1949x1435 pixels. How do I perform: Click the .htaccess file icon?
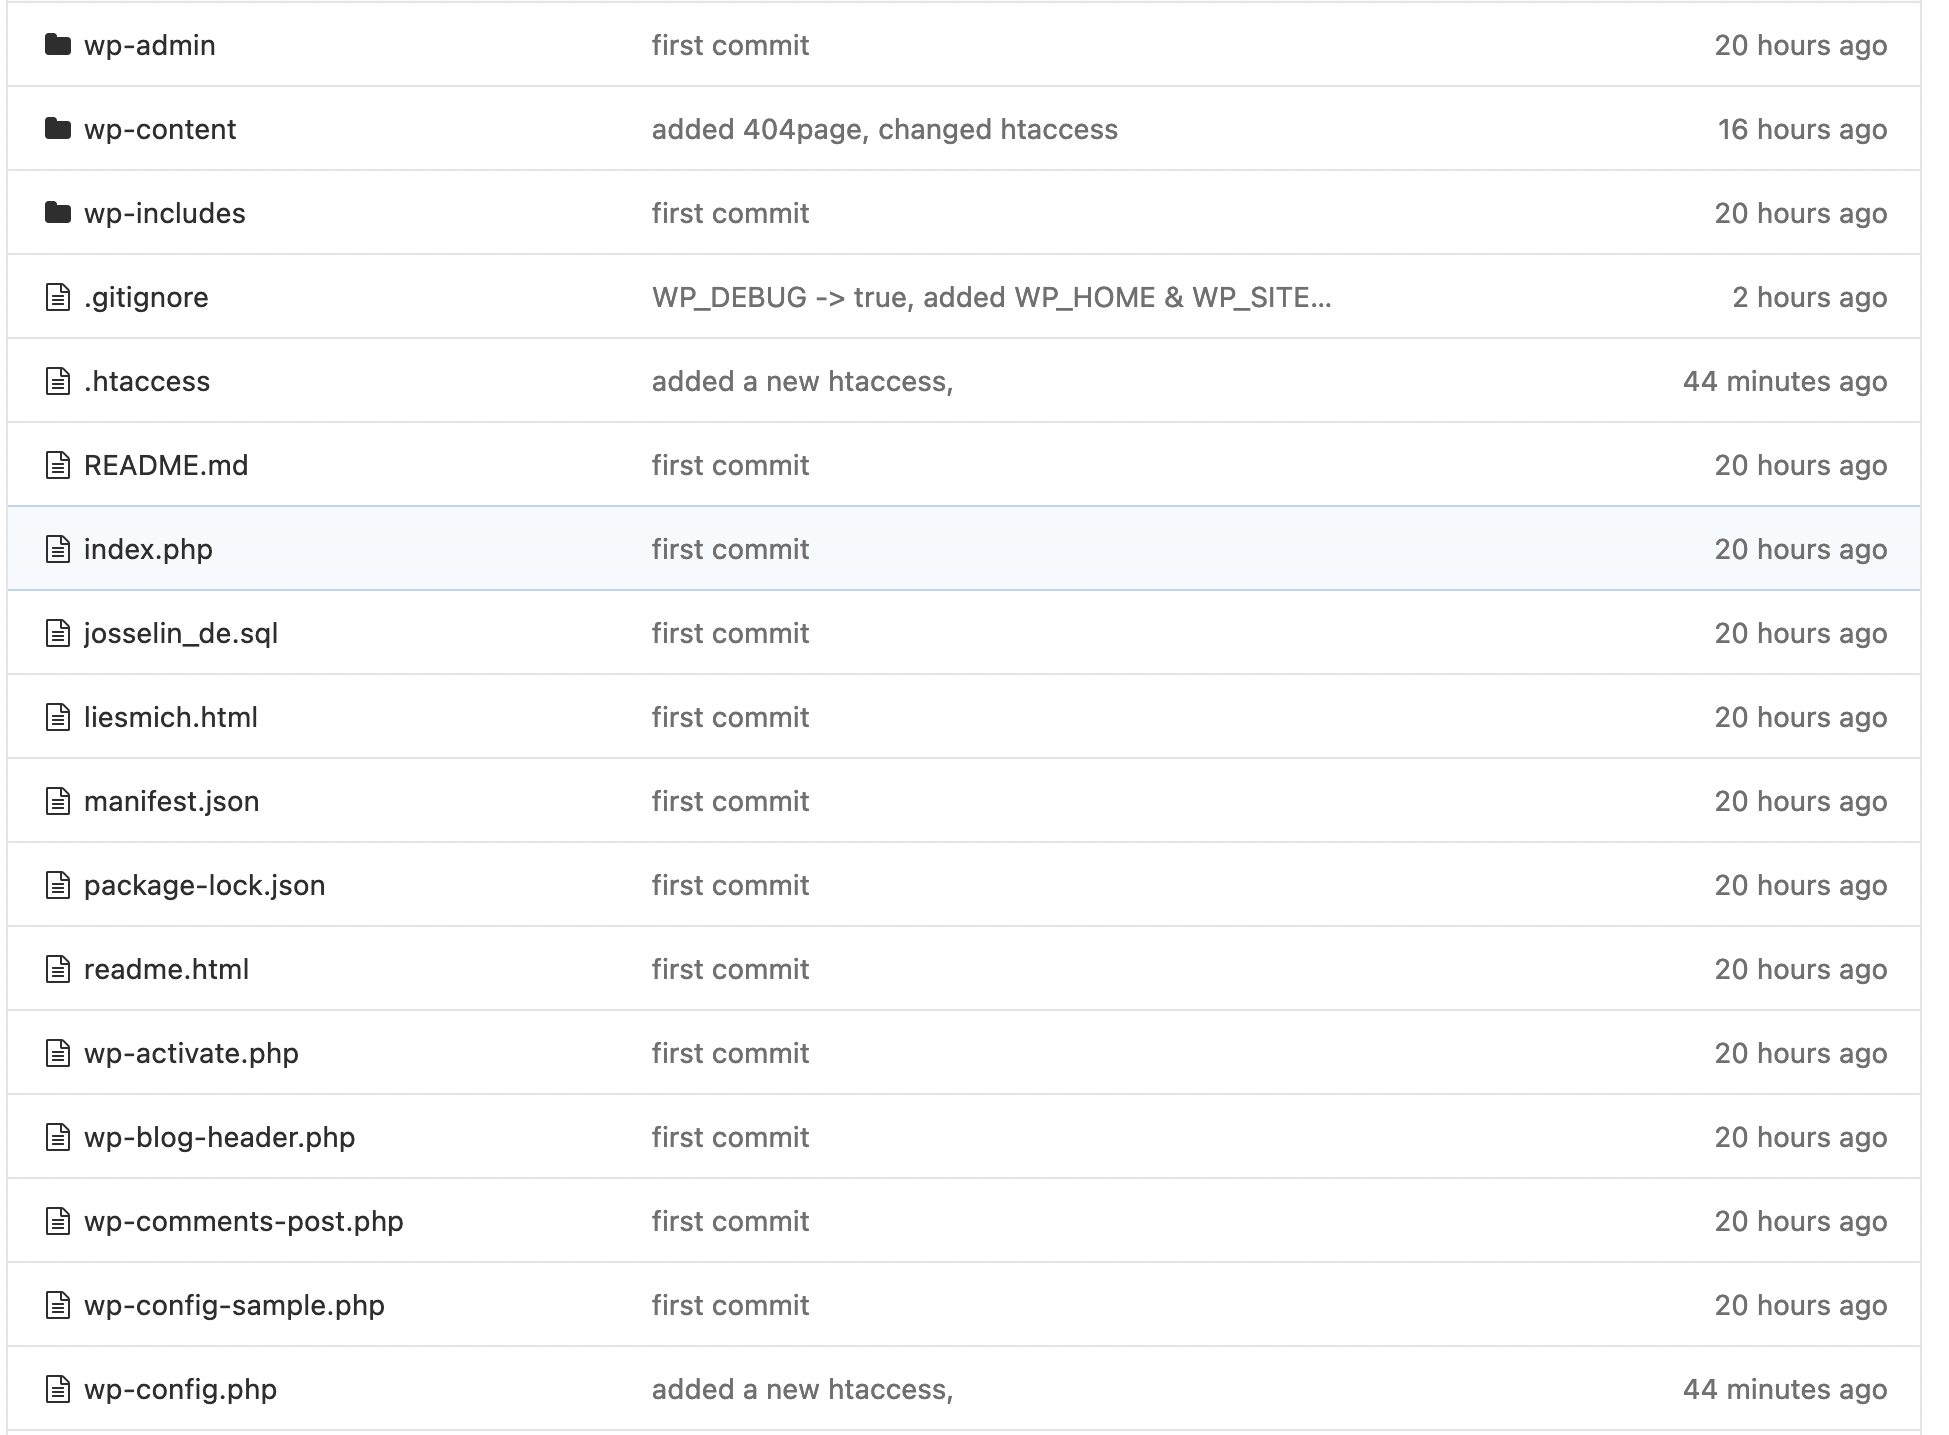[x=58, y=381]
